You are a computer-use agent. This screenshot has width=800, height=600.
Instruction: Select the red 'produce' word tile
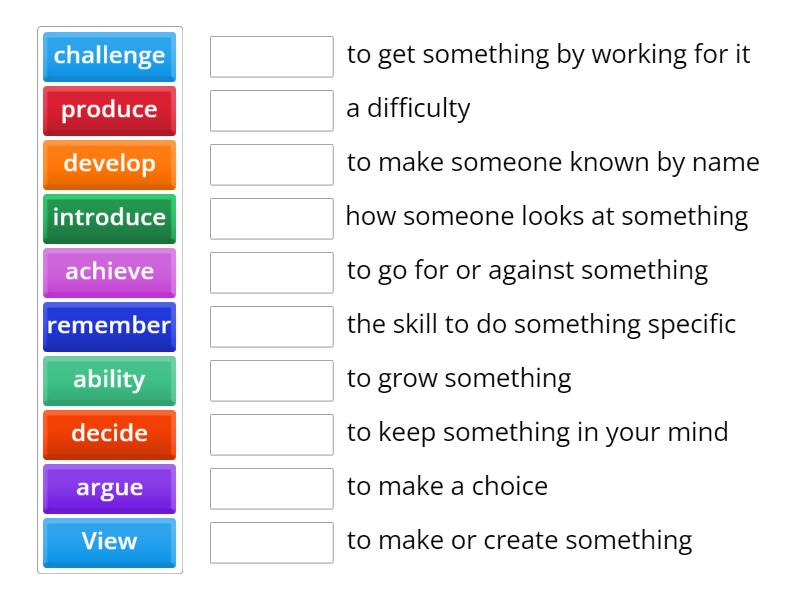109,111
